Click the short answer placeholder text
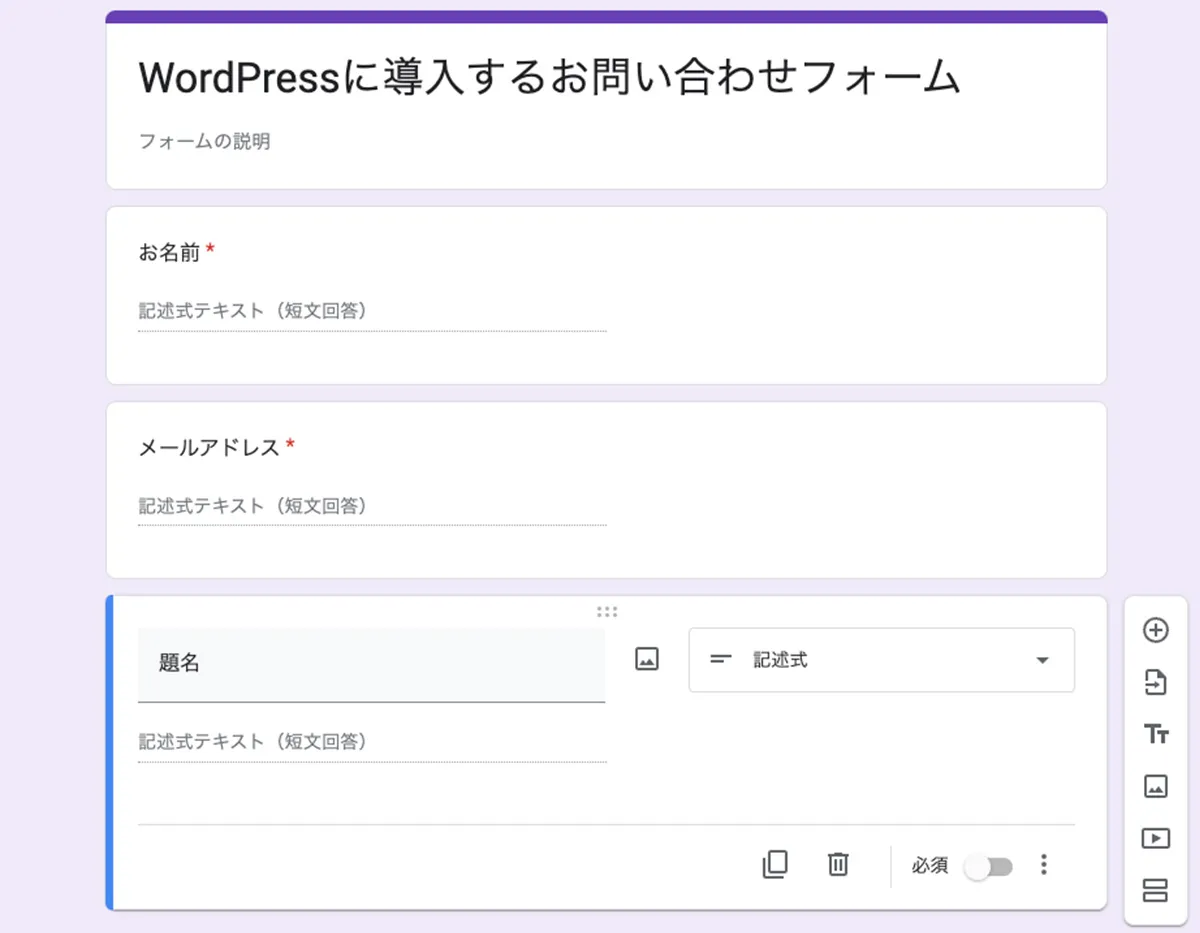The height and width of the screenshot is (933, 1200). pos(252,742)
